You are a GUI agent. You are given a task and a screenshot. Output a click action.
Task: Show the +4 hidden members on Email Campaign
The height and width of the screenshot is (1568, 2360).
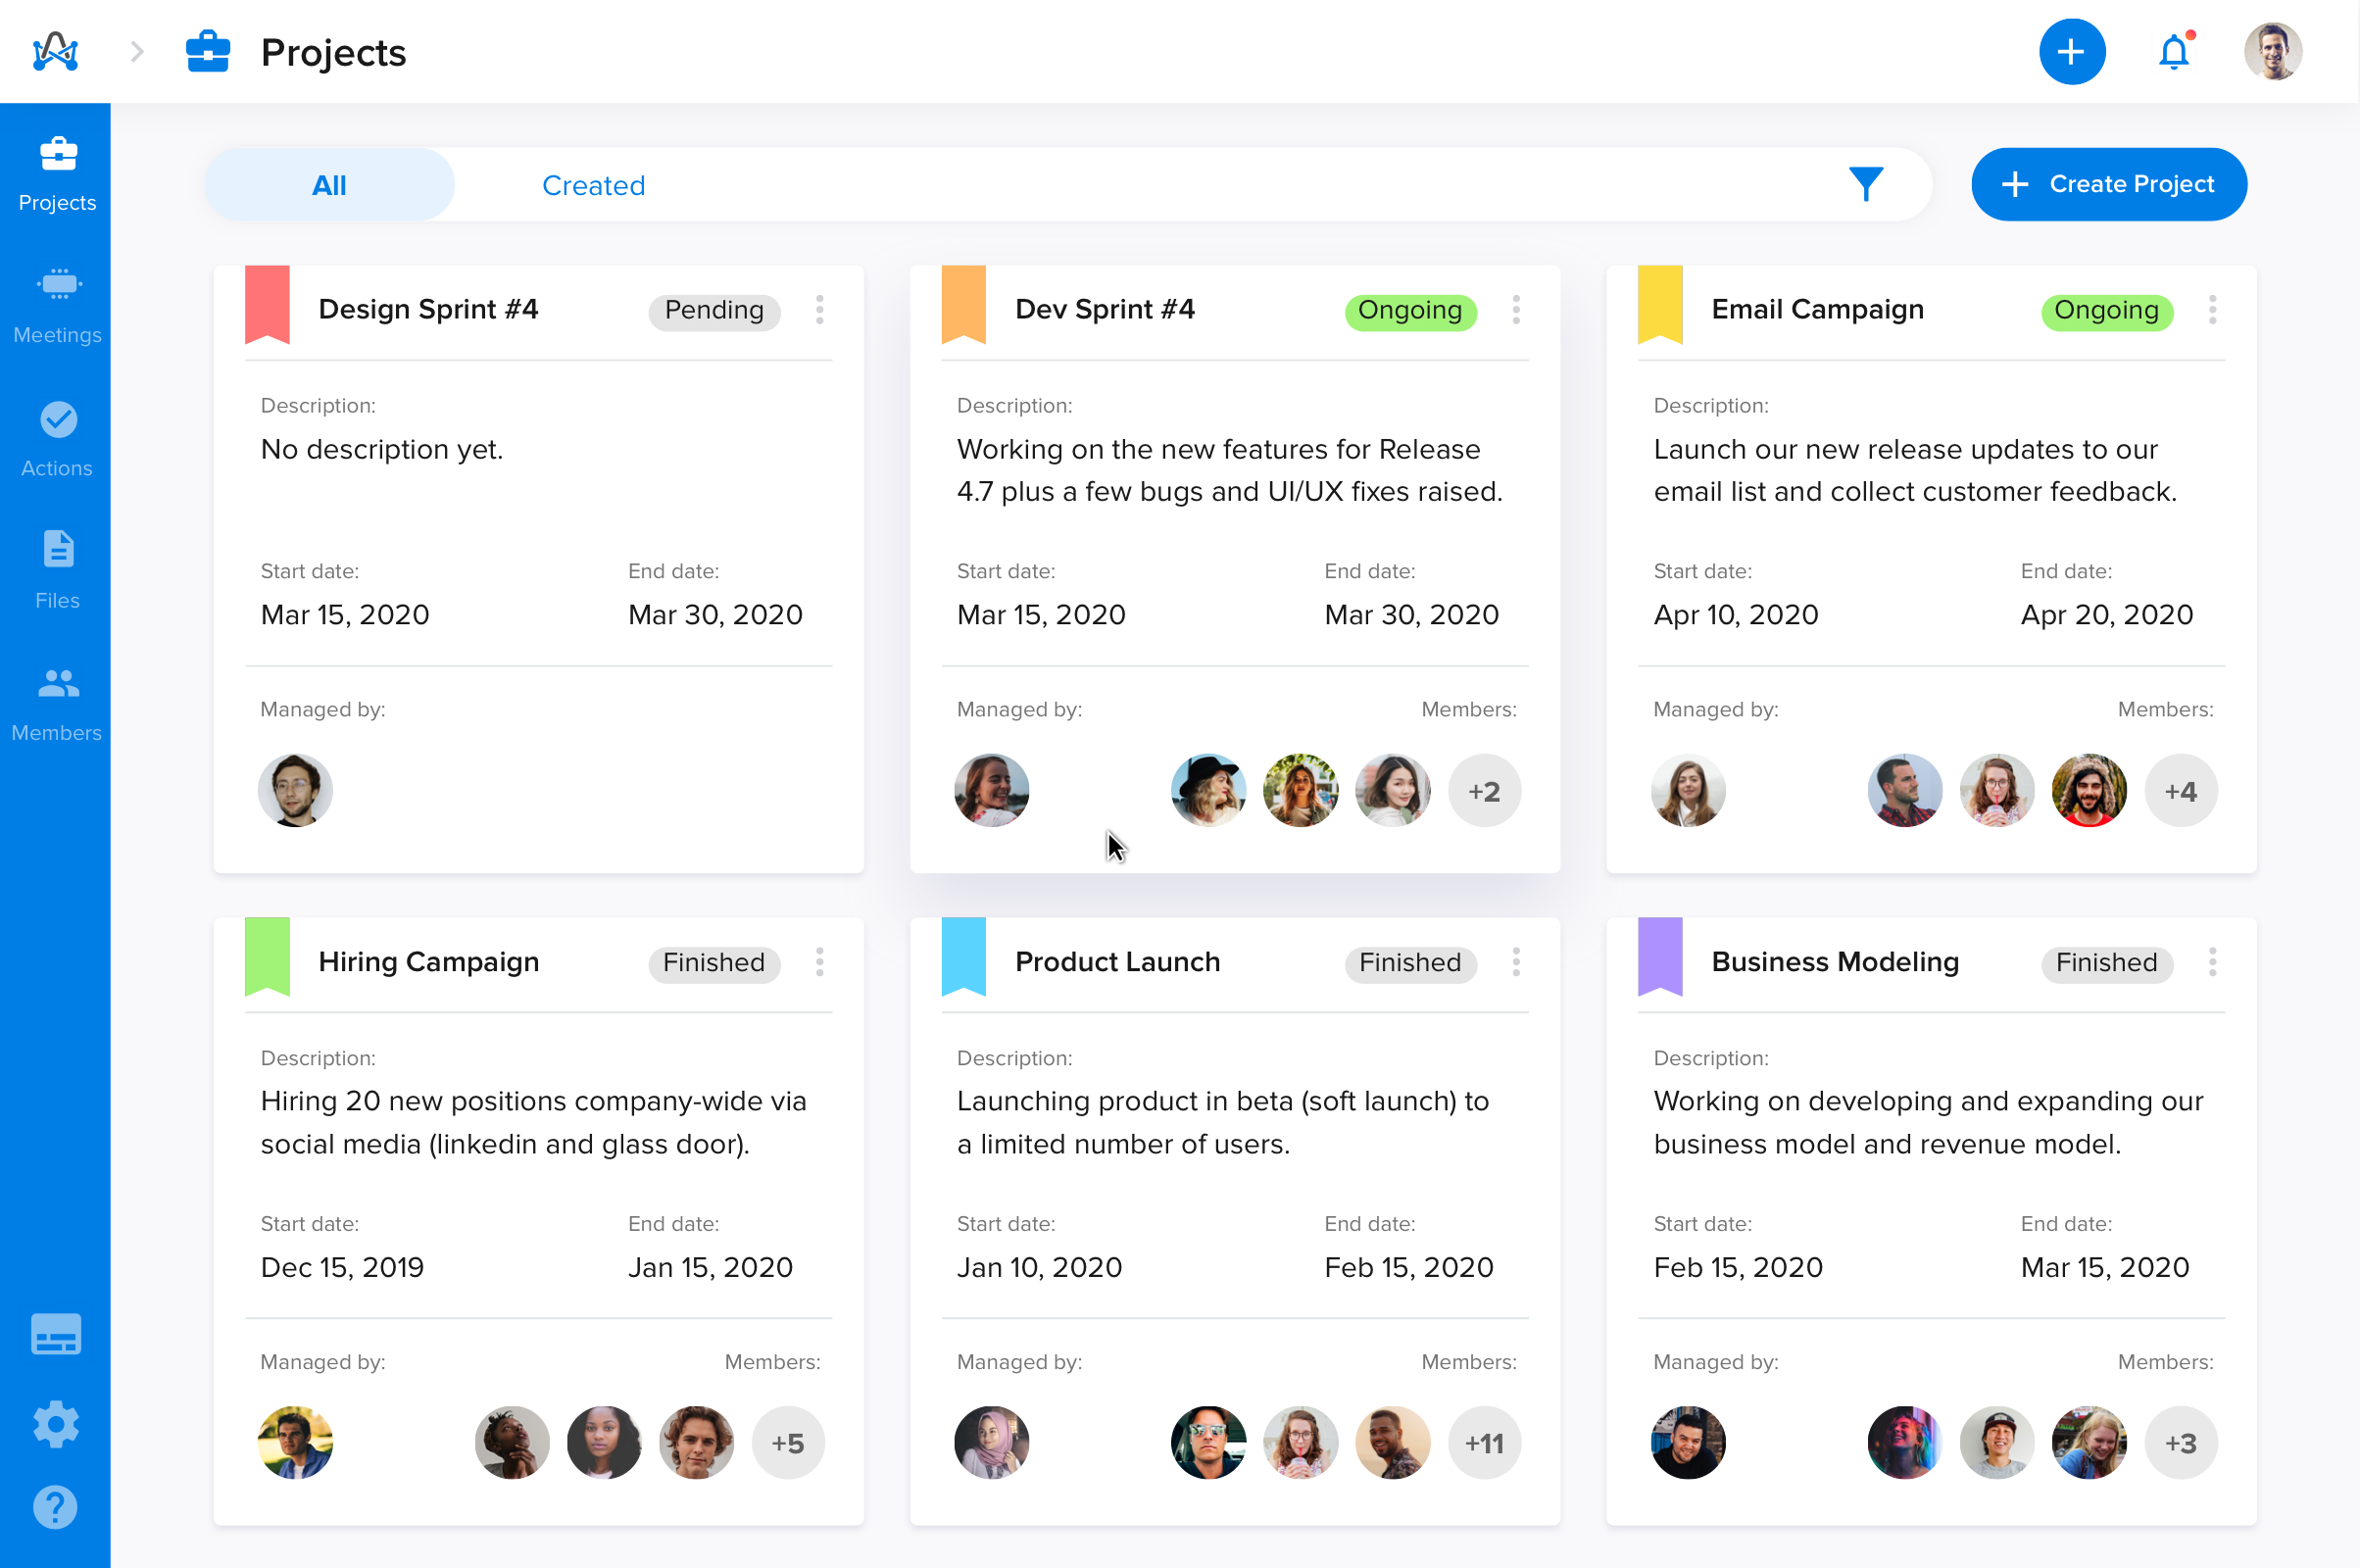pos(2181,790)
